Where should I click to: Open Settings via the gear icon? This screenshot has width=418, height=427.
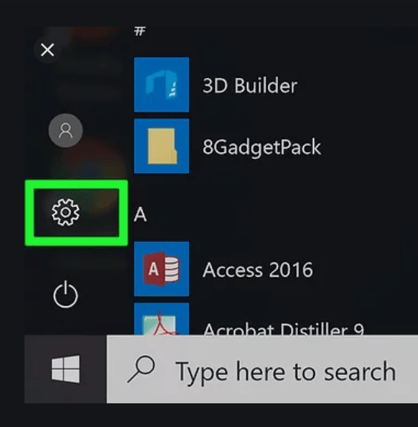click(x=65, y=212)
